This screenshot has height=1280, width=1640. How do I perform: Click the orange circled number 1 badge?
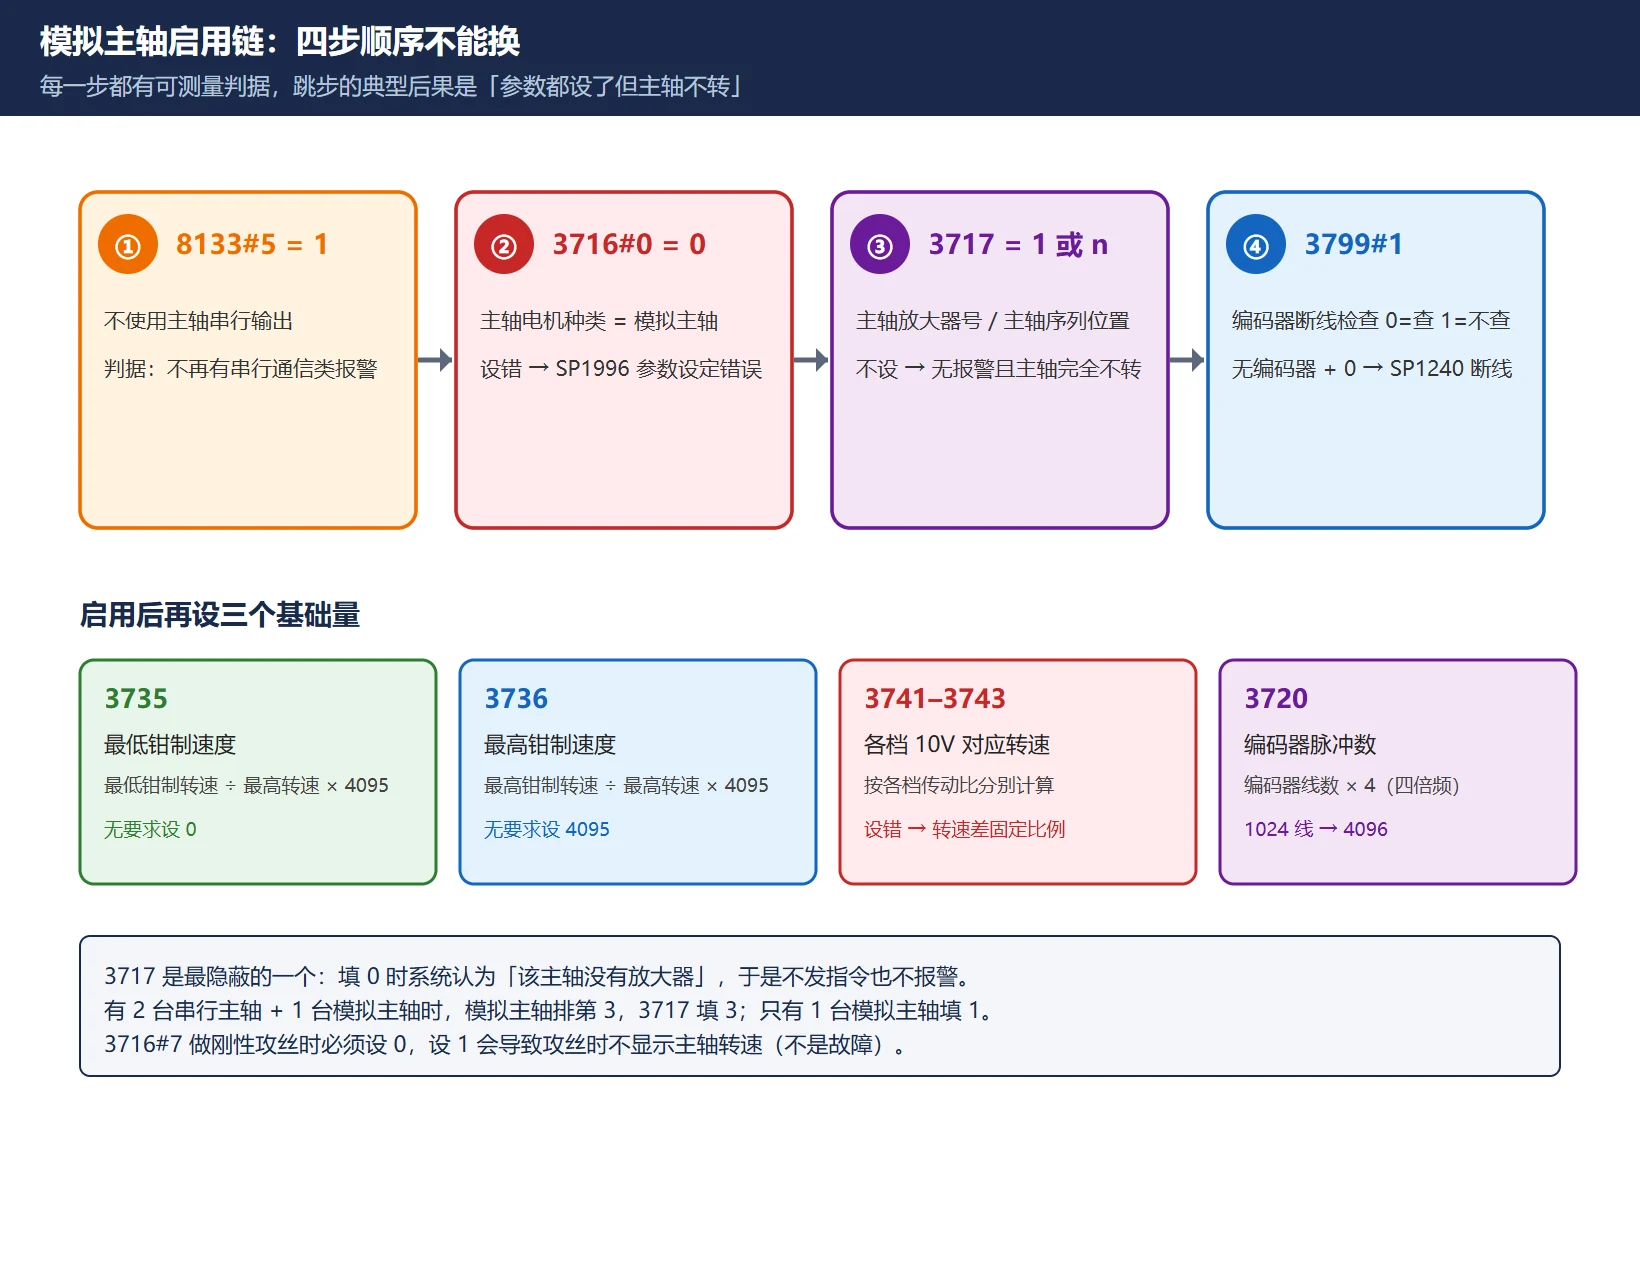coord(128,244)
